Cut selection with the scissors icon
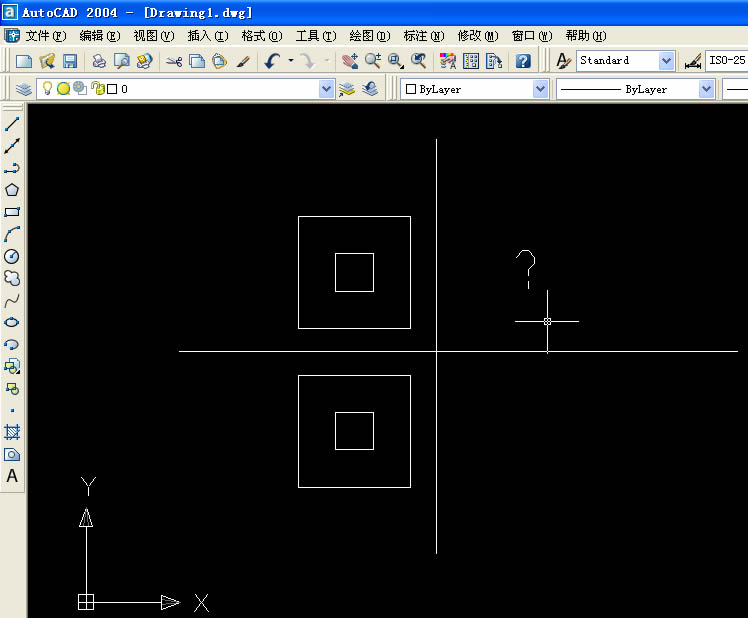This screenshot has height=618, width=748. tap(174, 61)
